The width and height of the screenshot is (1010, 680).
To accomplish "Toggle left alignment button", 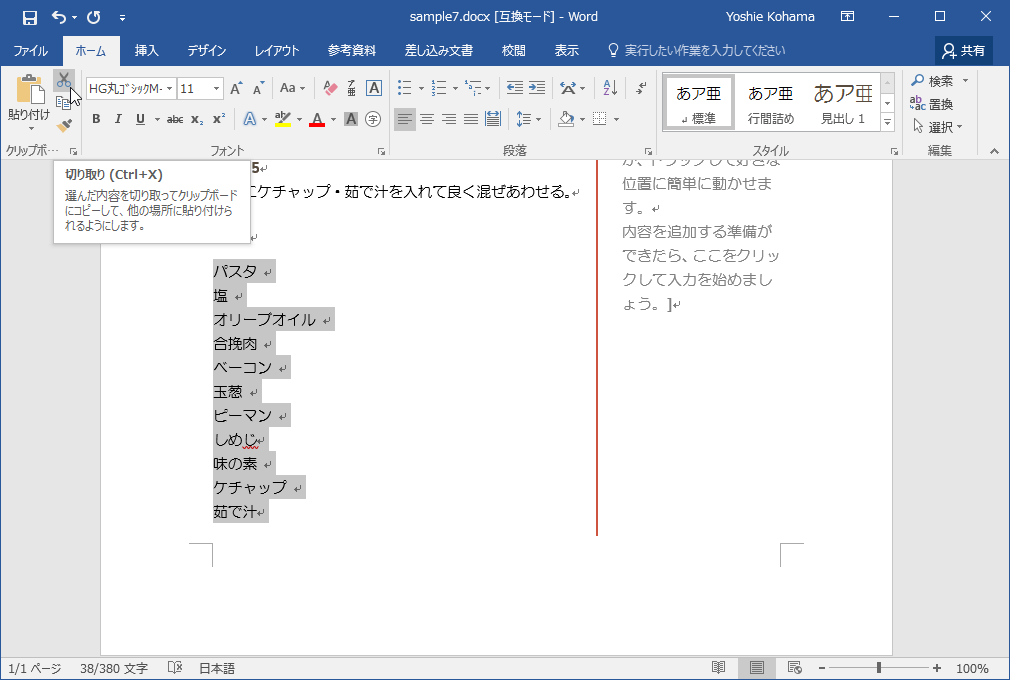I will pos(405,119).
